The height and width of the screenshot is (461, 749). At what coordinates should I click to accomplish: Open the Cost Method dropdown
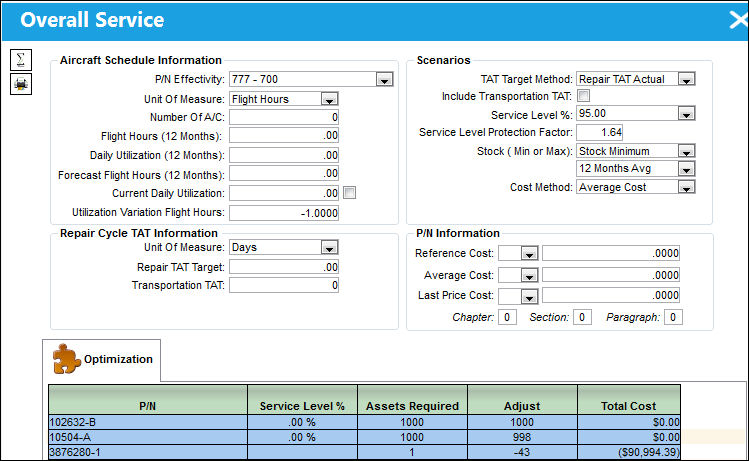pyautogui.click(x=686, y=187)
